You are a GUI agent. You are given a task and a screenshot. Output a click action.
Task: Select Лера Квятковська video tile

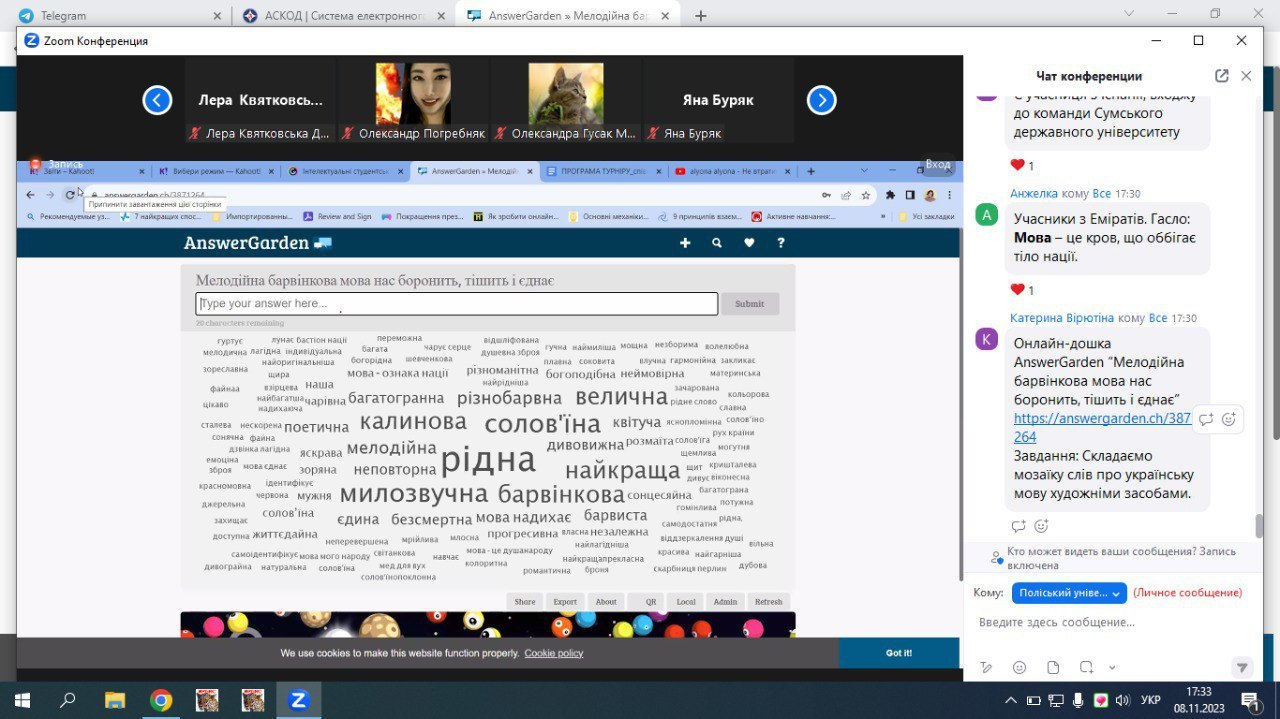(x=260, y=100)
